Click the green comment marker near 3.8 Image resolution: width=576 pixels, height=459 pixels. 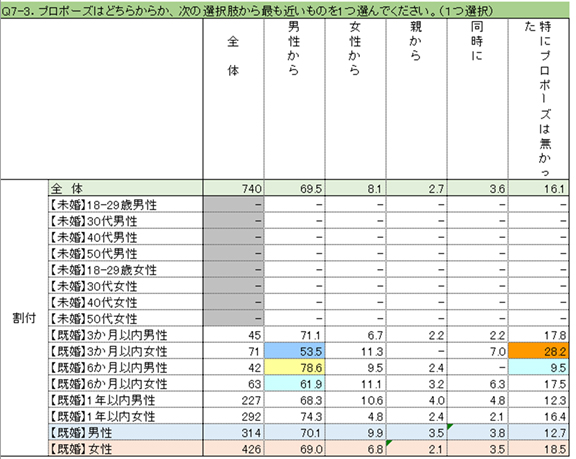click(x=450, y=426)
